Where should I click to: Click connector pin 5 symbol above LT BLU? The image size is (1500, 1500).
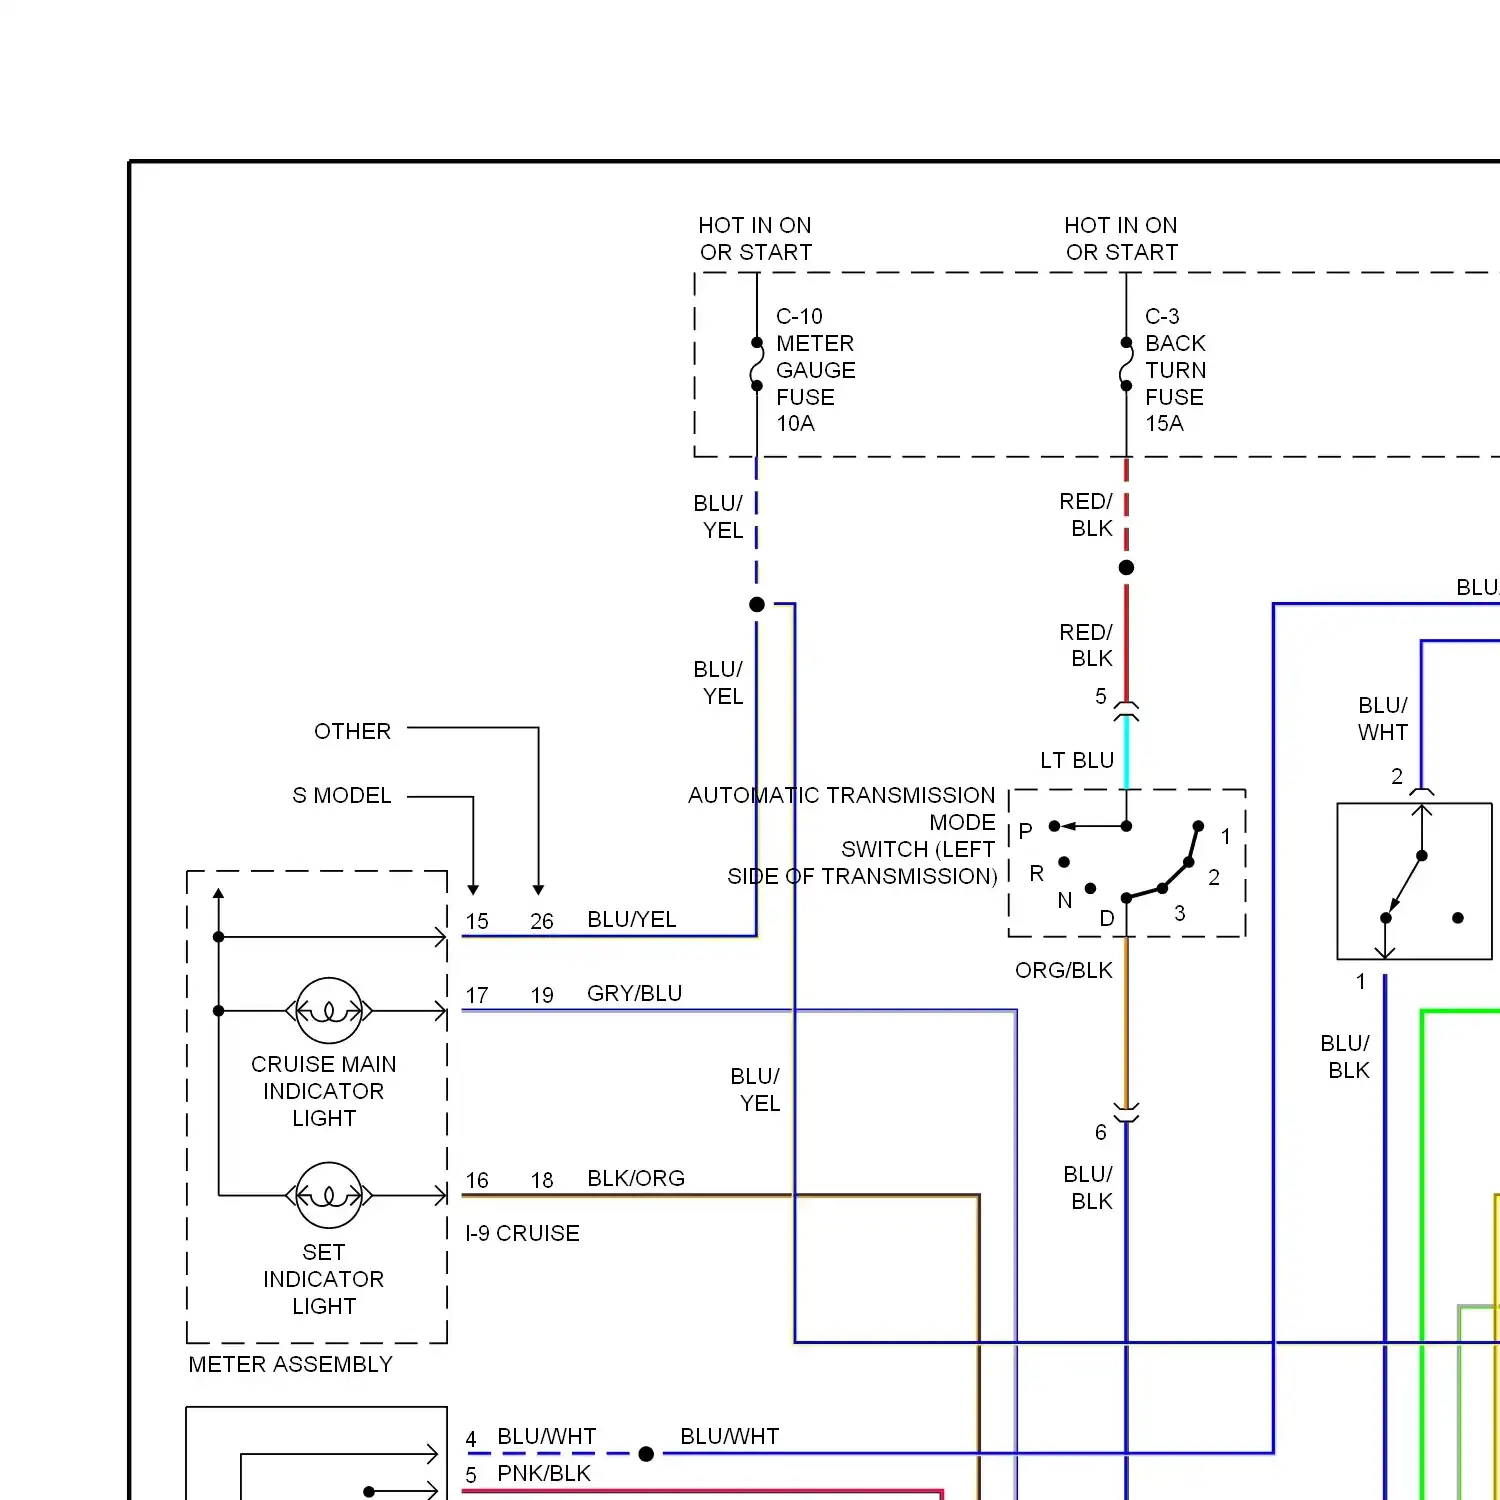tap(1126, 710)
